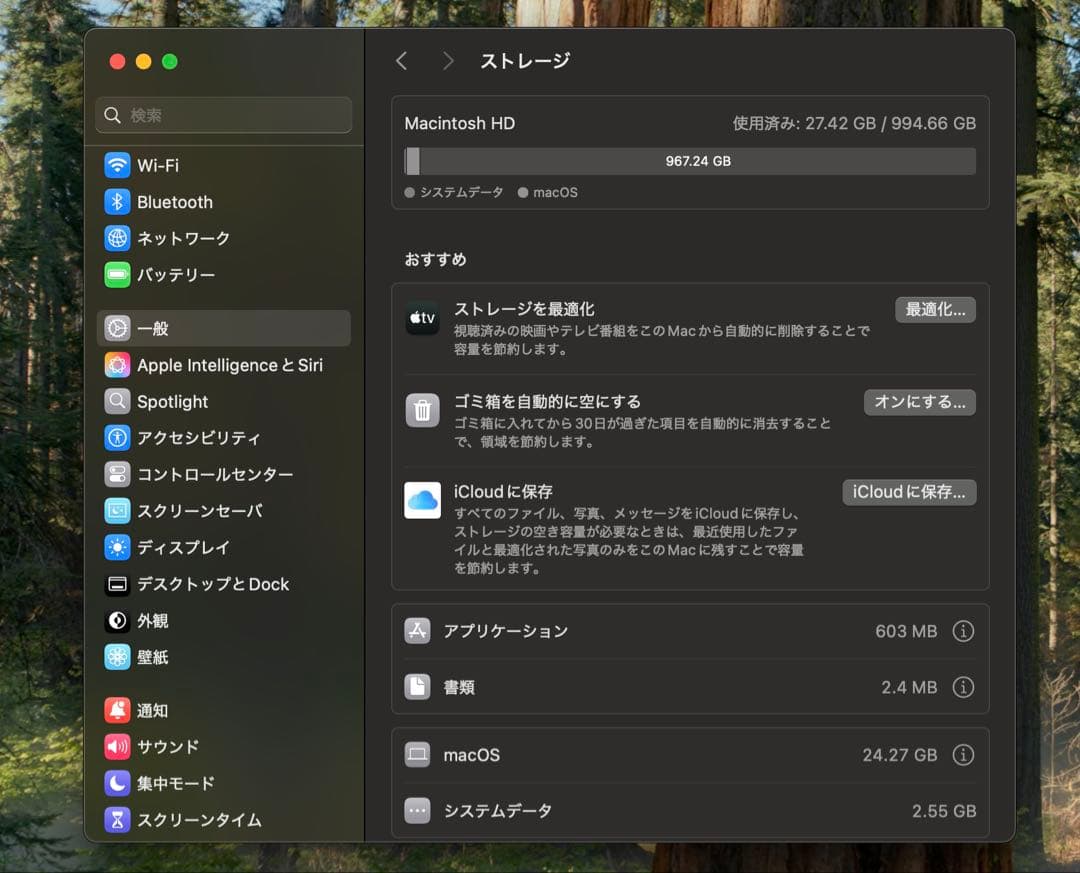Click コントロールセンター icon
The height and width of the screenshot is (873, 1080).
point(117,474)
